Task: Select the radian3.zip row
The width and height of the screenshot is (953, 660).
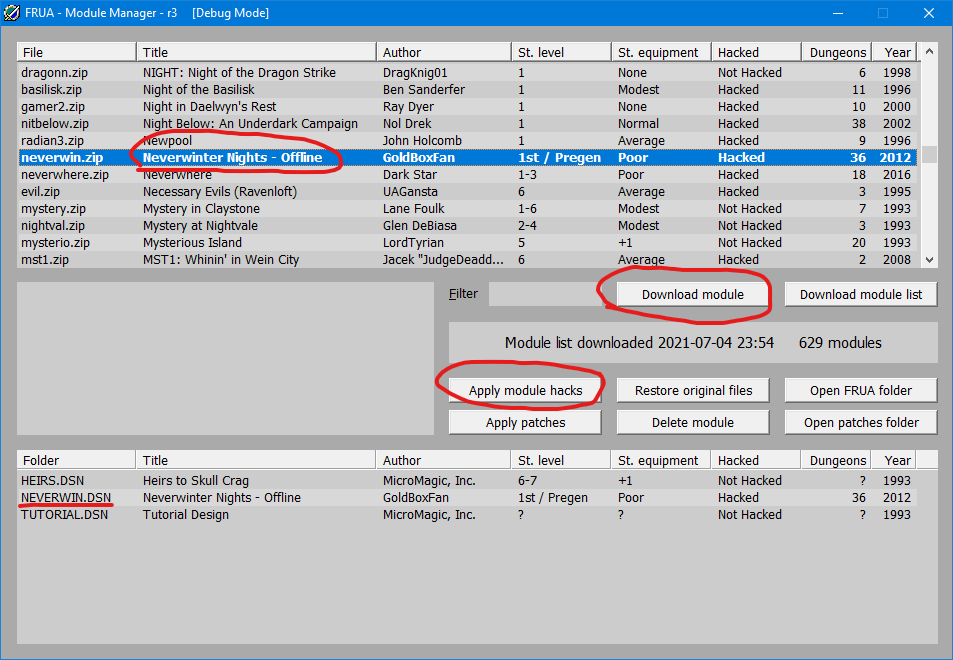Action: (x=467, y=140)
